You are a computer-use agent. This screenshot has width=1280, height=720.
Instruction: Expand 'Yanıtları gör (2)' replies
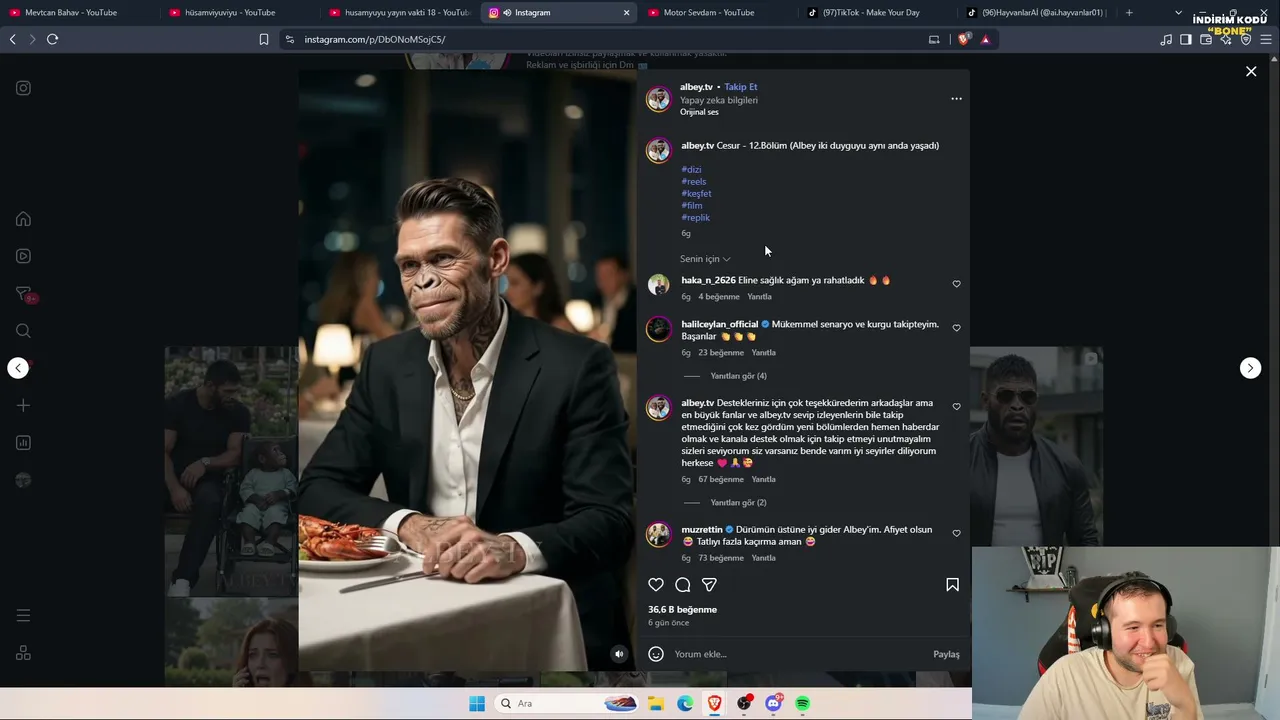click(738, 503)
